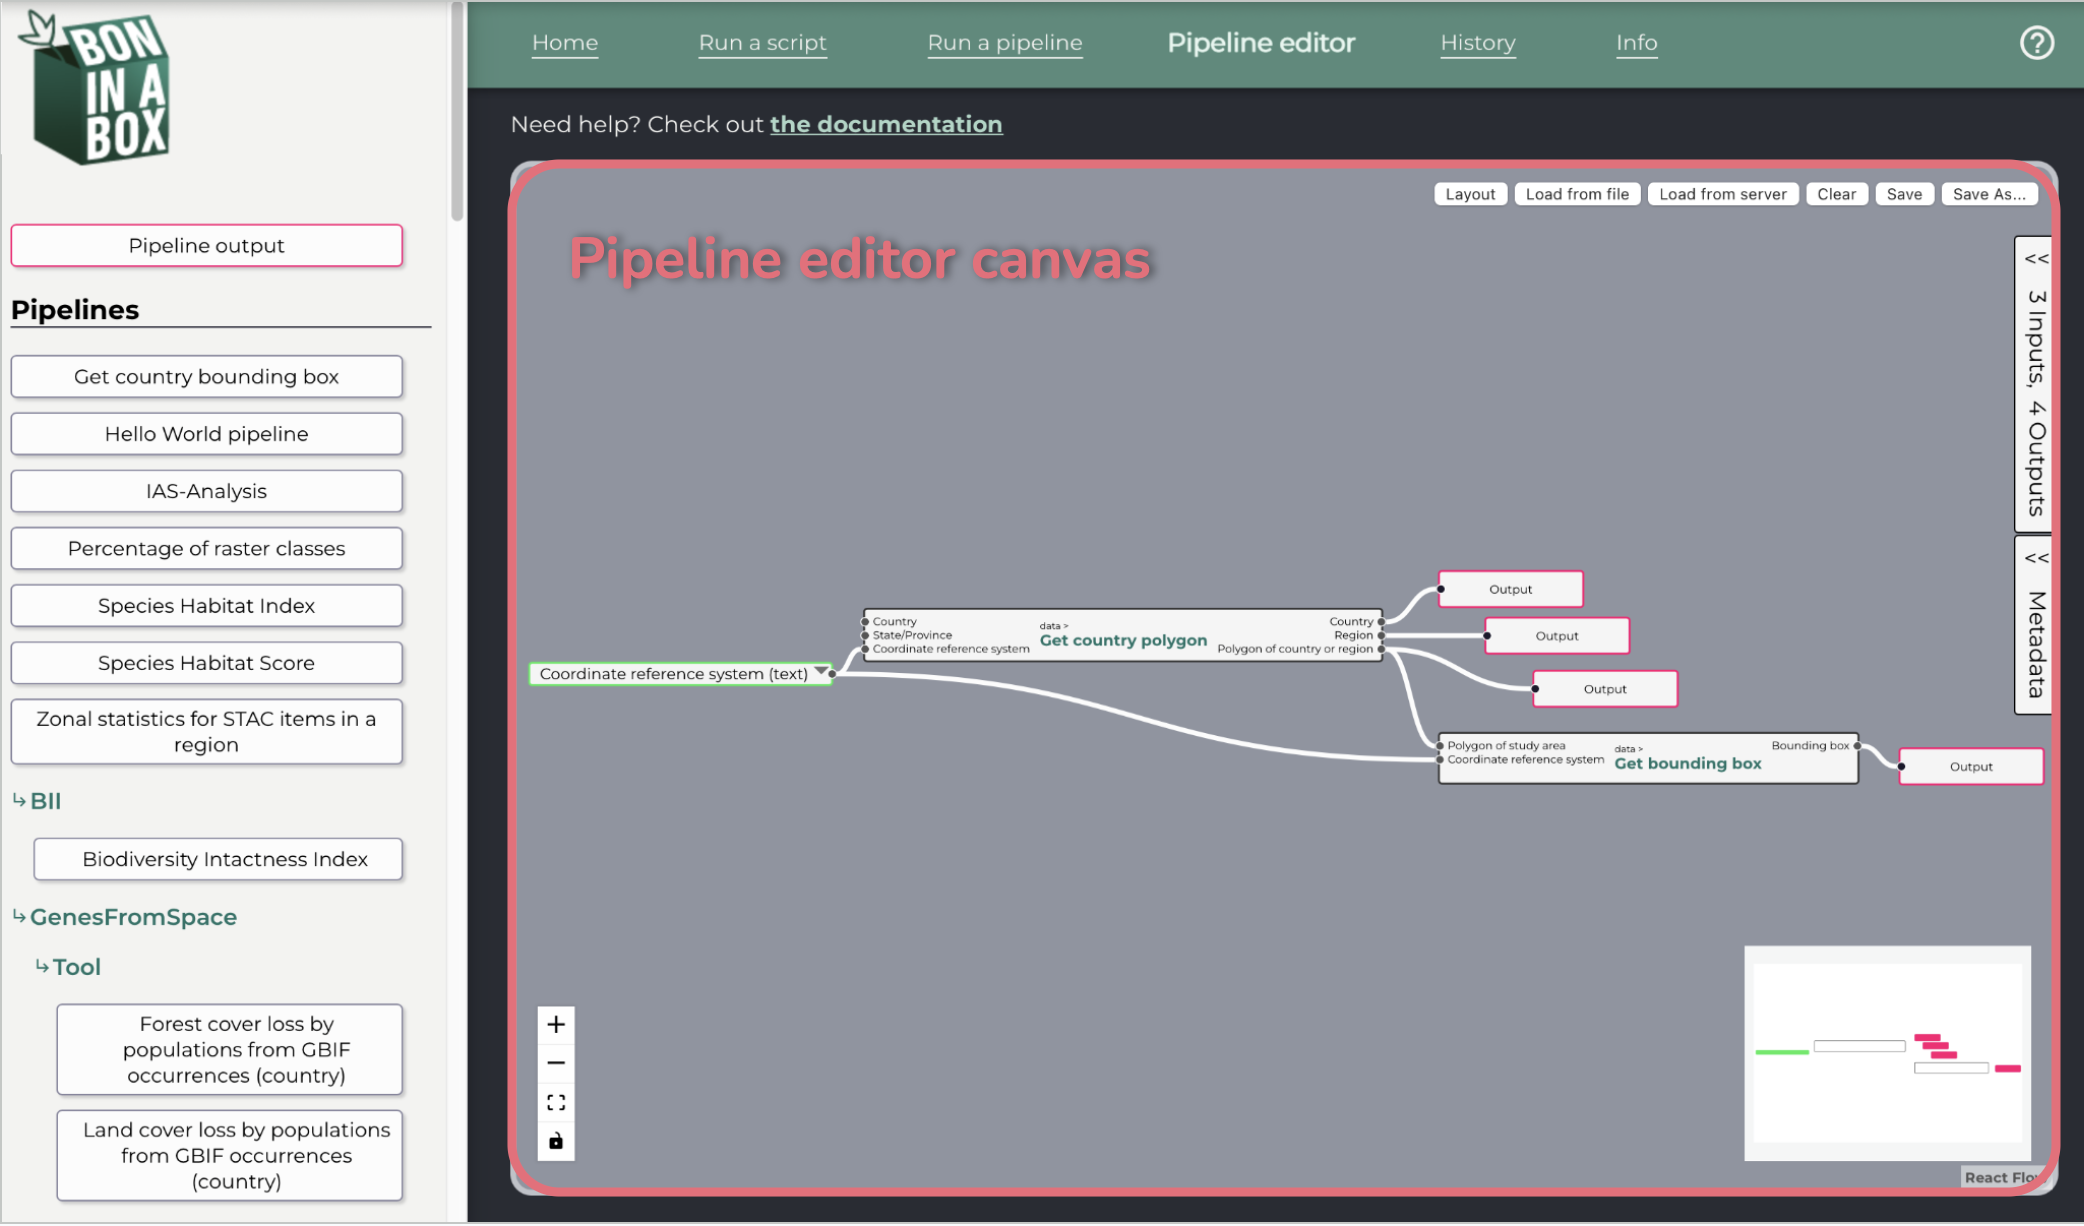Switch to the Run a pipeline tab

1005,43
